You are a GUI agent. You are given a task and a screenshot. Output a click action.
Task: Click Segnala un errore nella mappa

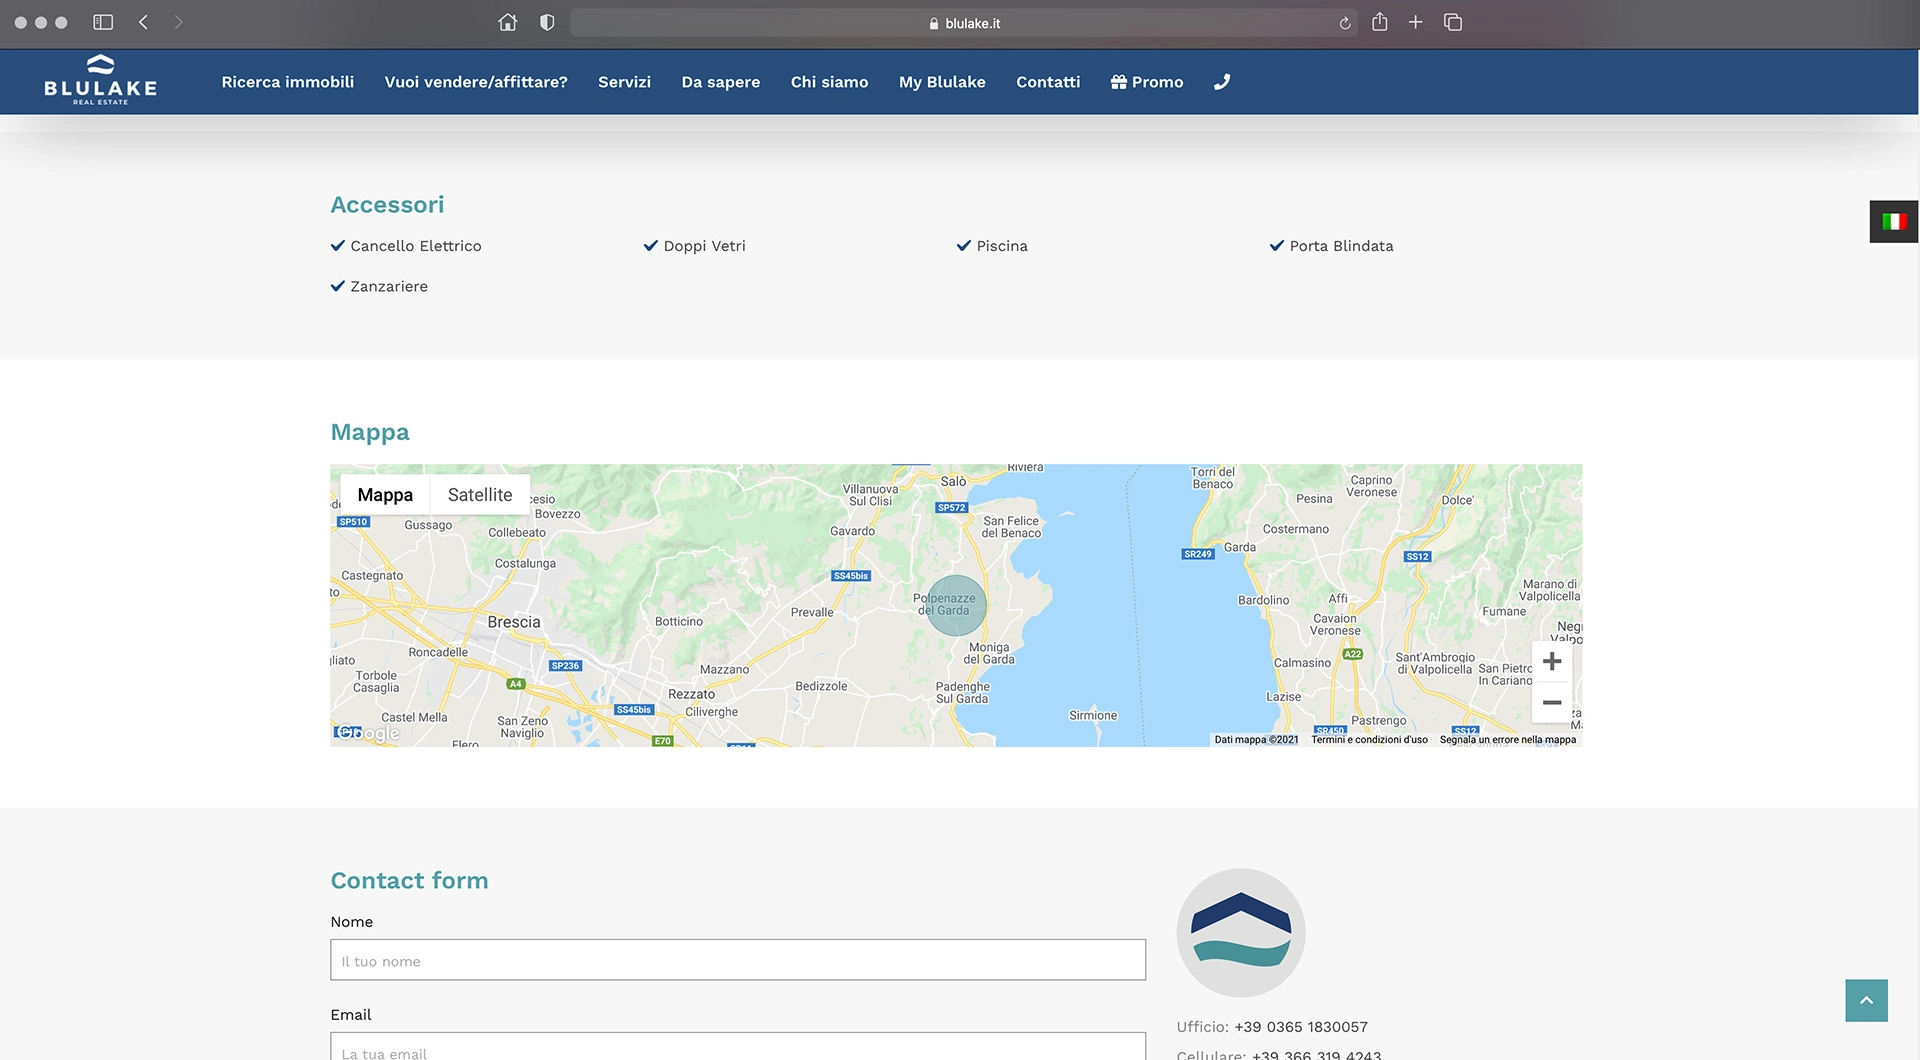pyautogui.click(x=1508, y=740)
